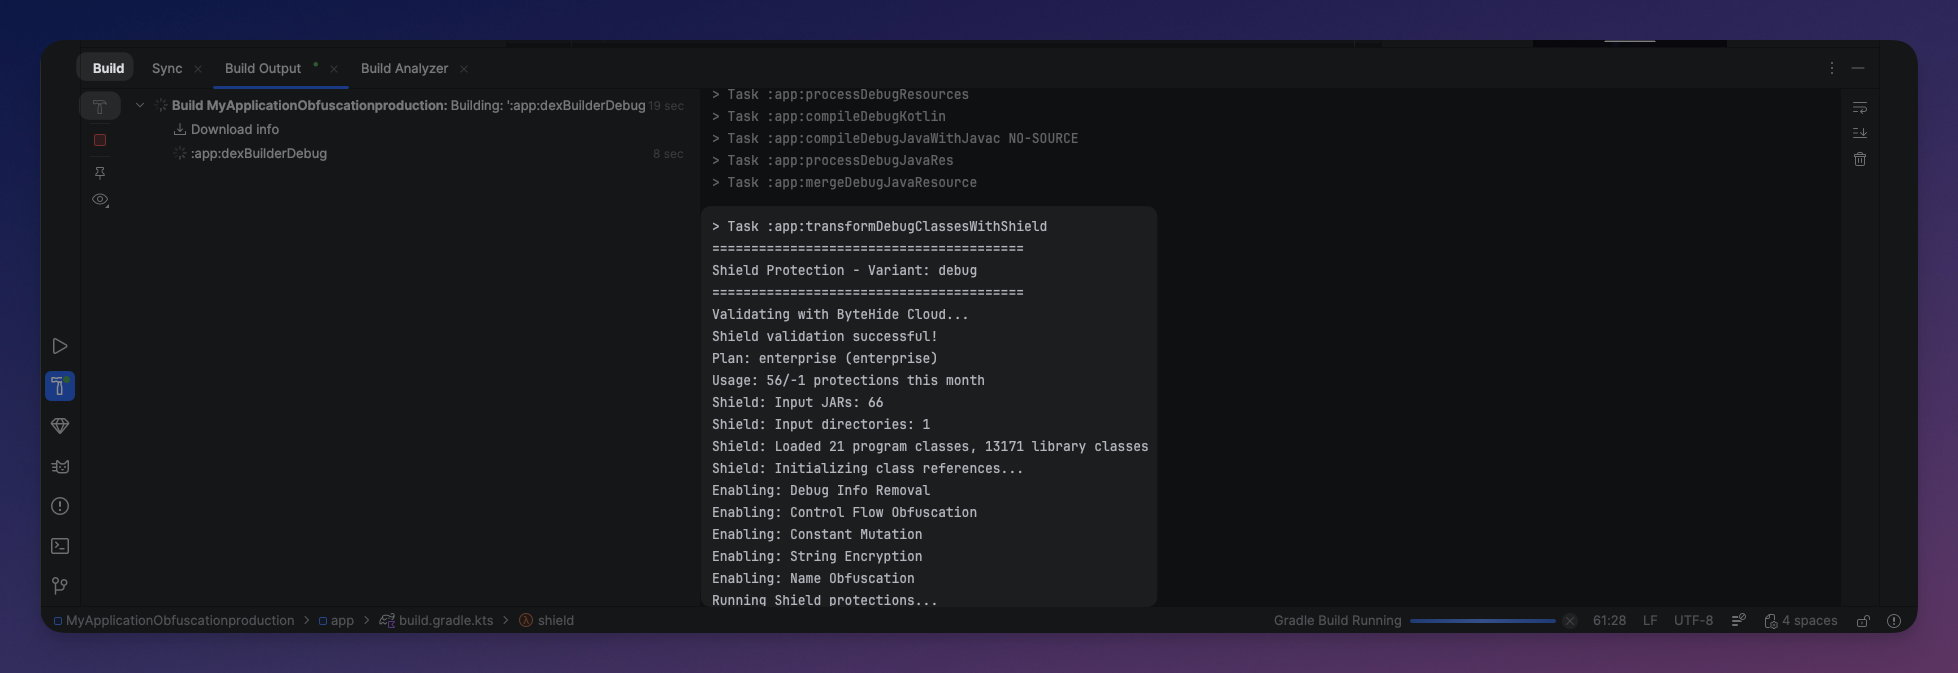Open the UTF-8 encoding selector
Image resolution: width=1958 pixels, height=673 pixels.
coord(1693,620)
